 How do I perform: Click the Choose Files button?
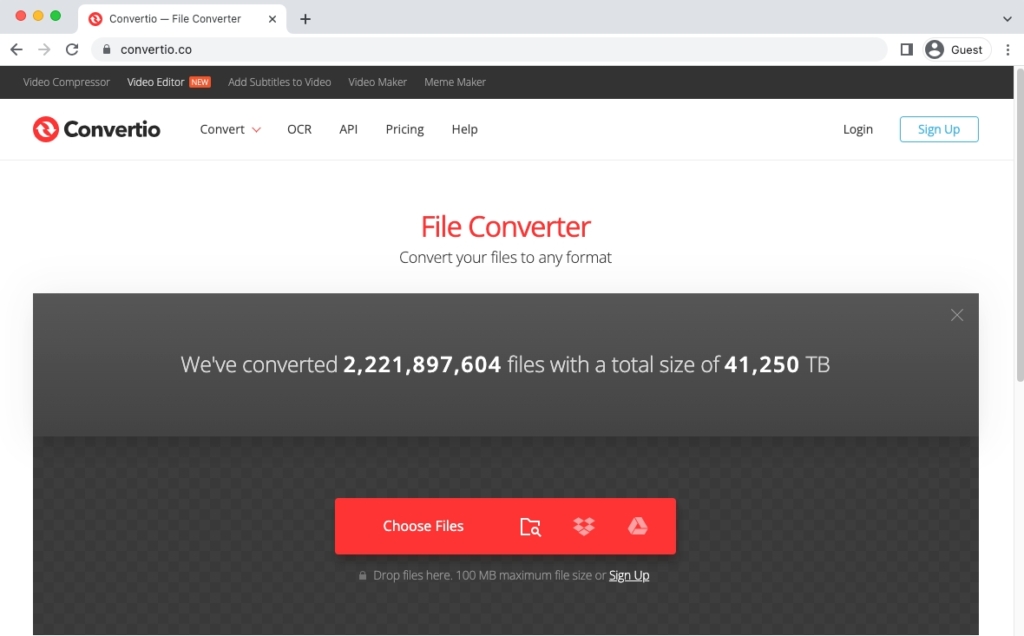click(423, 527)
